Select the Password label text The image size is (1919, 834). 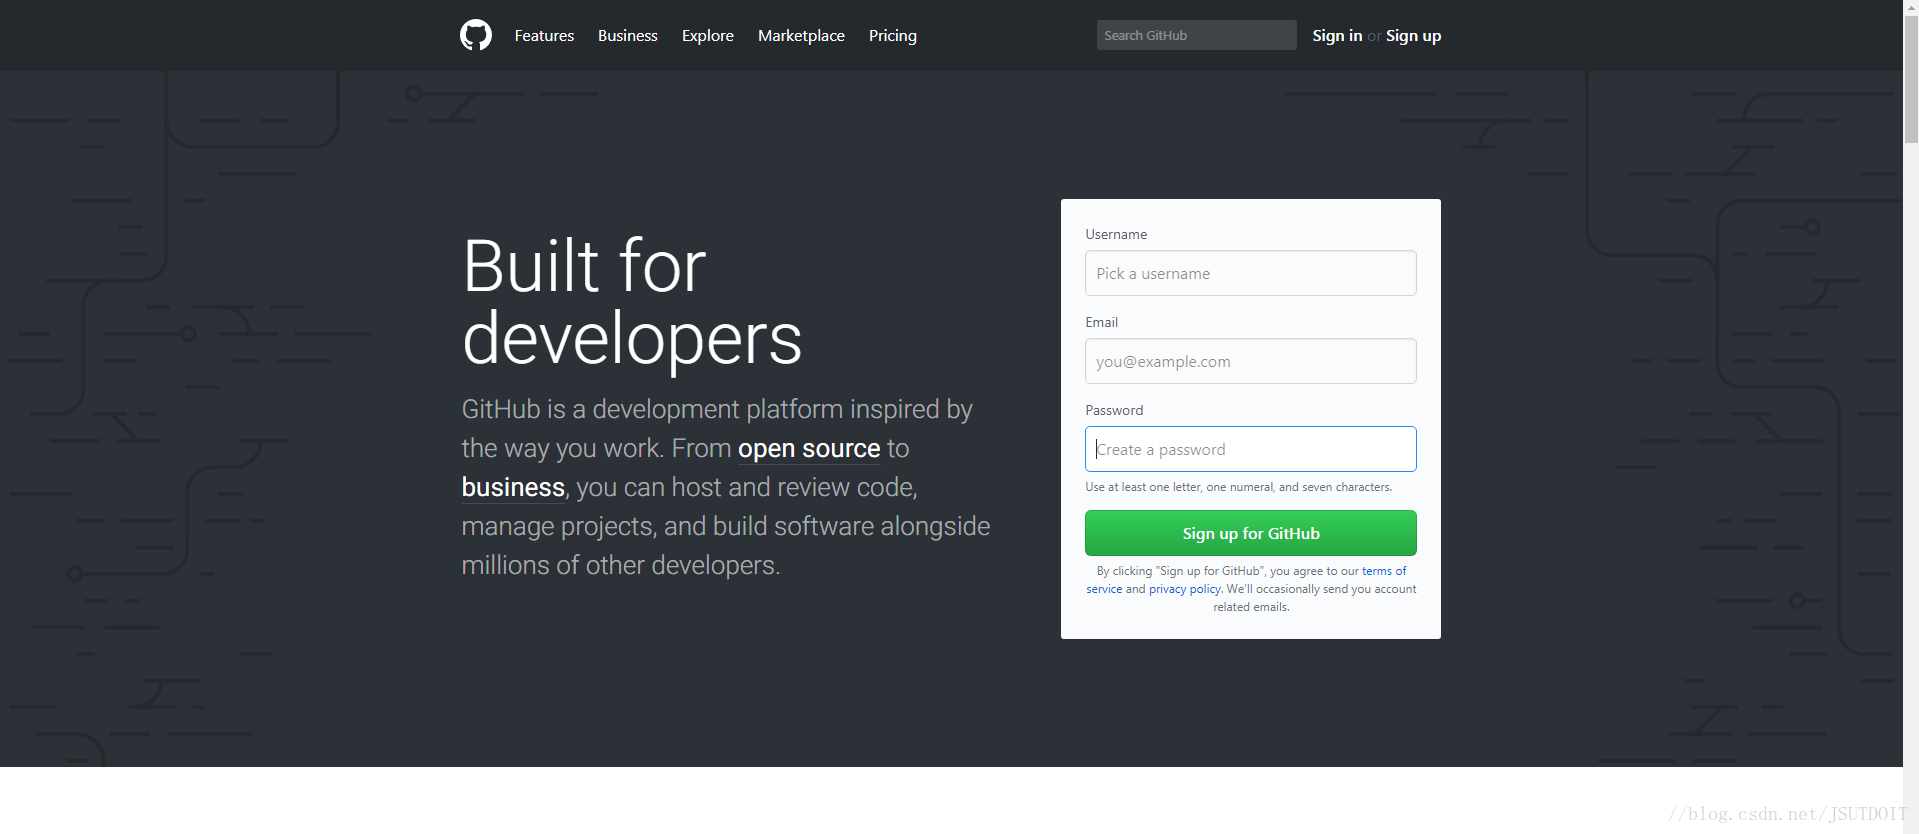click(1114, 410)
